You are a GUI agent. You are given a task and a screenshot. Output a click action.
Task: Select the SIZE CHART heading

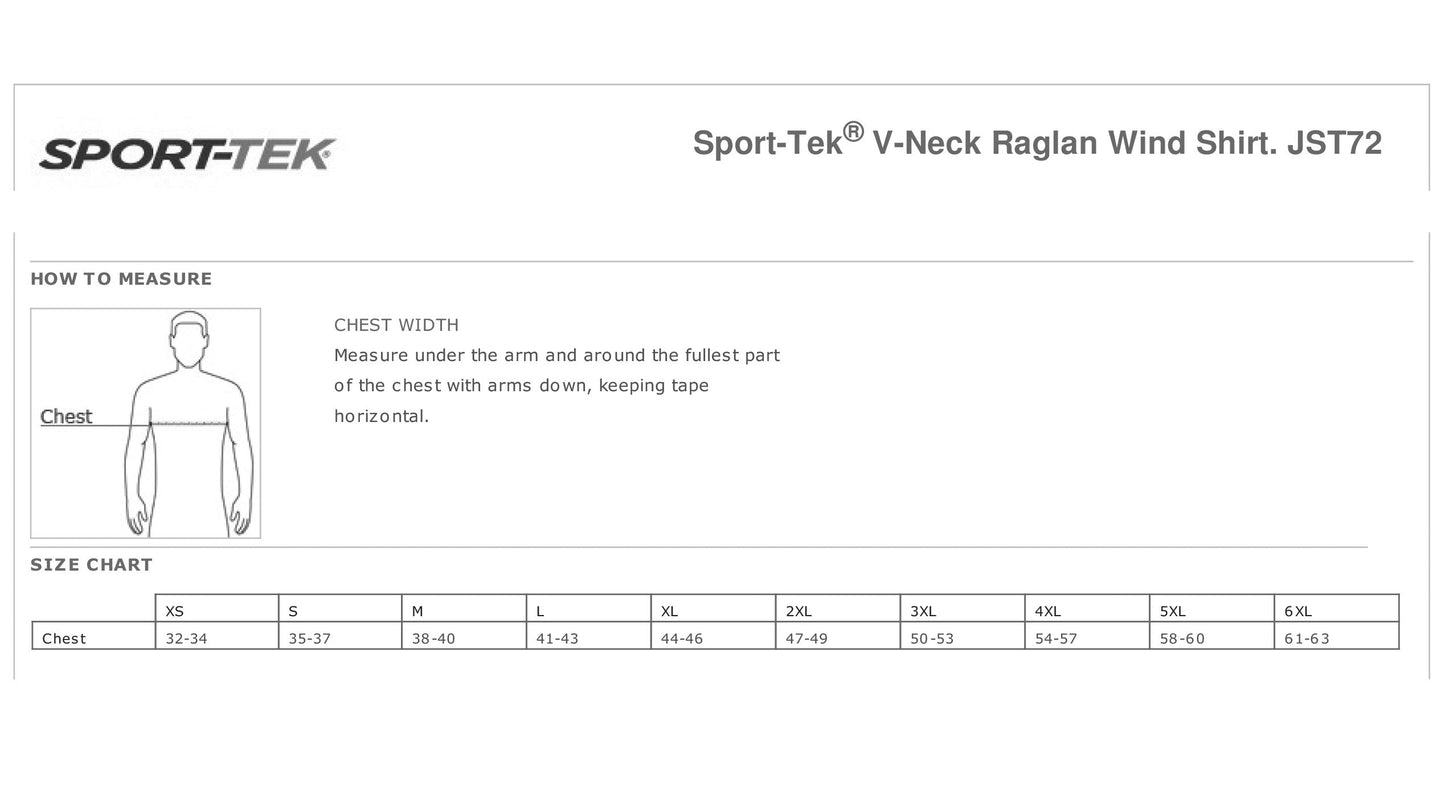tap(91, 565)
